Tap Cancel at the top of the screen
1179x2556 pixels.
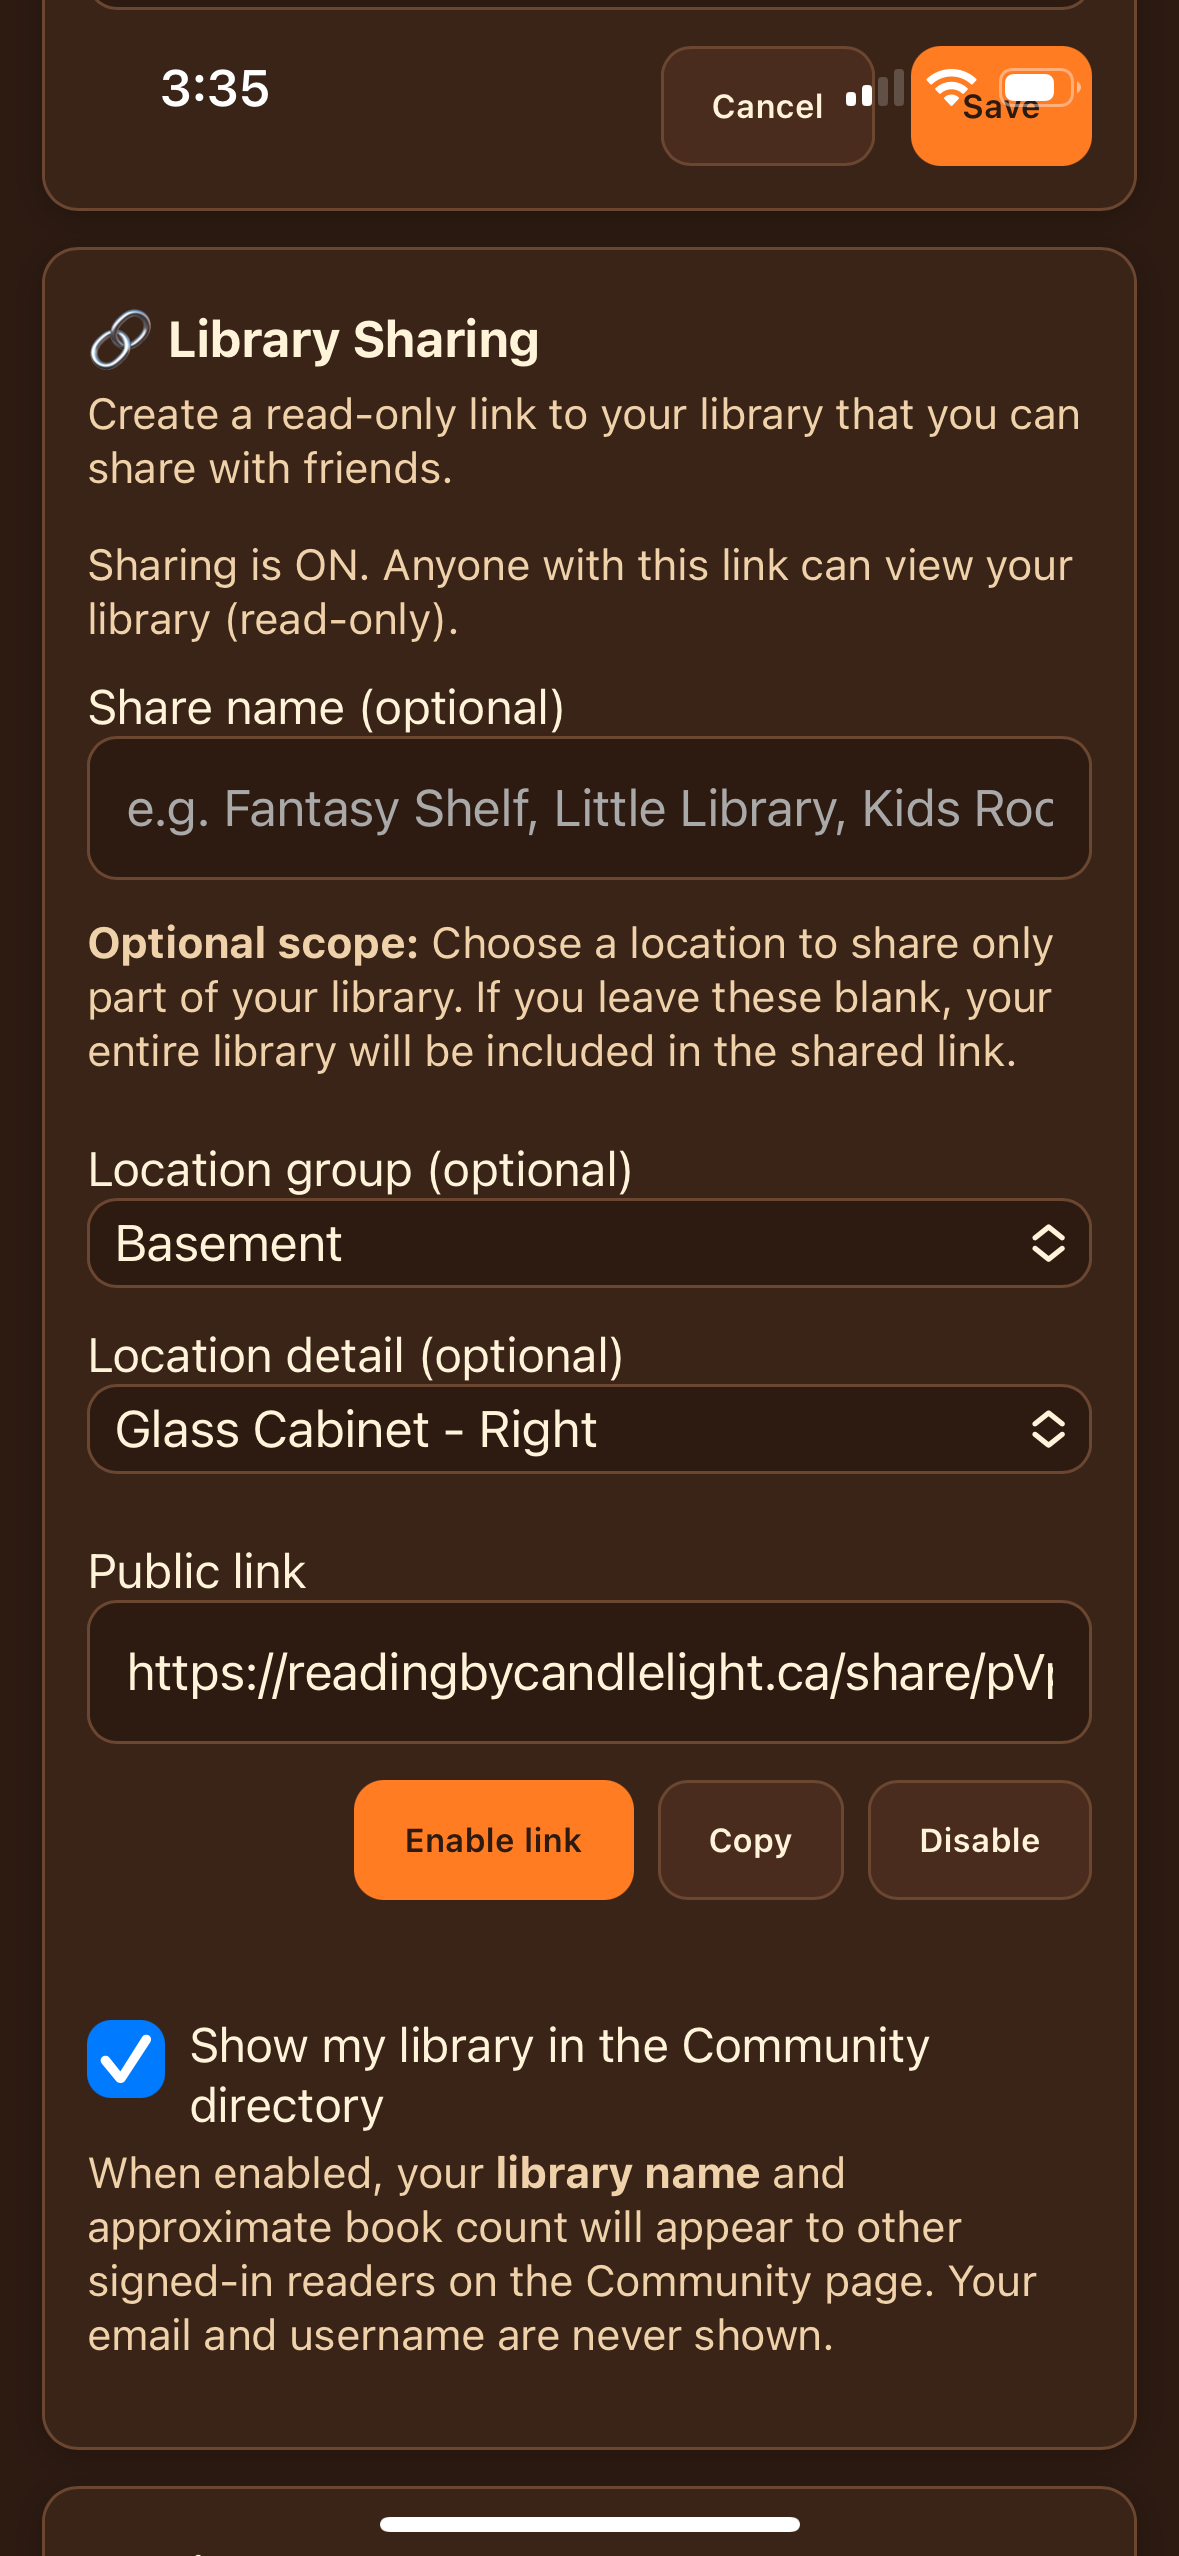pos(766,106)
